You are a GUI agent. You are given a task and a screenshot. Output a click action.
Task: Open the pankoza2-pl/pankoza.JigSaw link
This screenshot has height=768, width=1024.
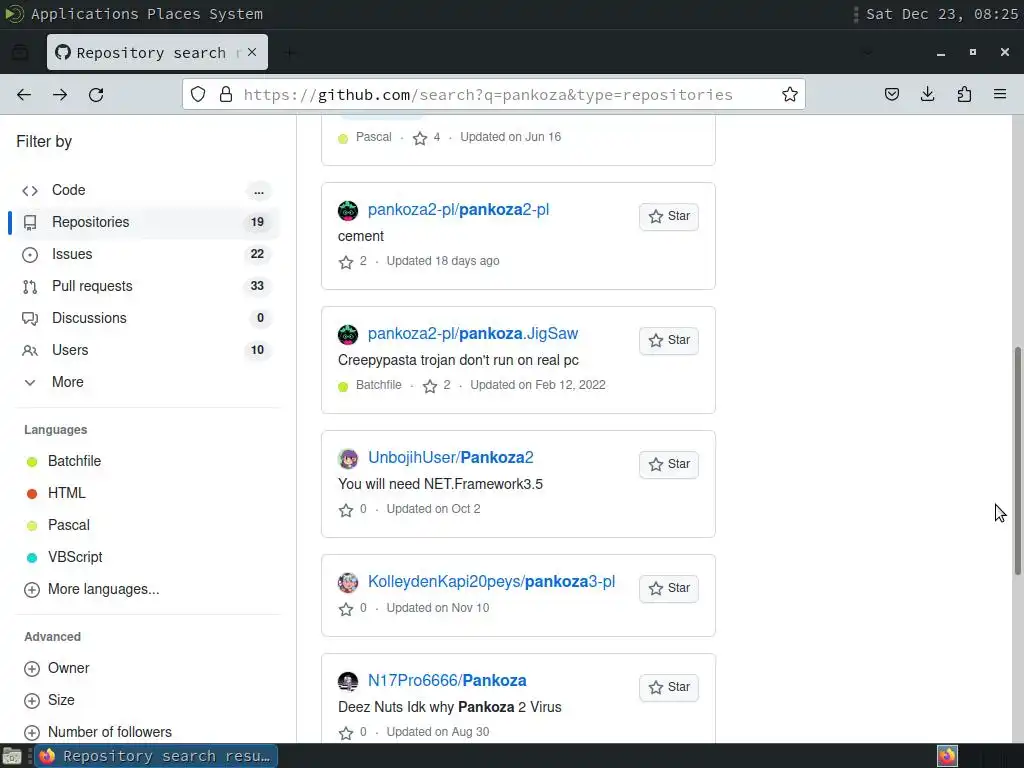[473, 334]
